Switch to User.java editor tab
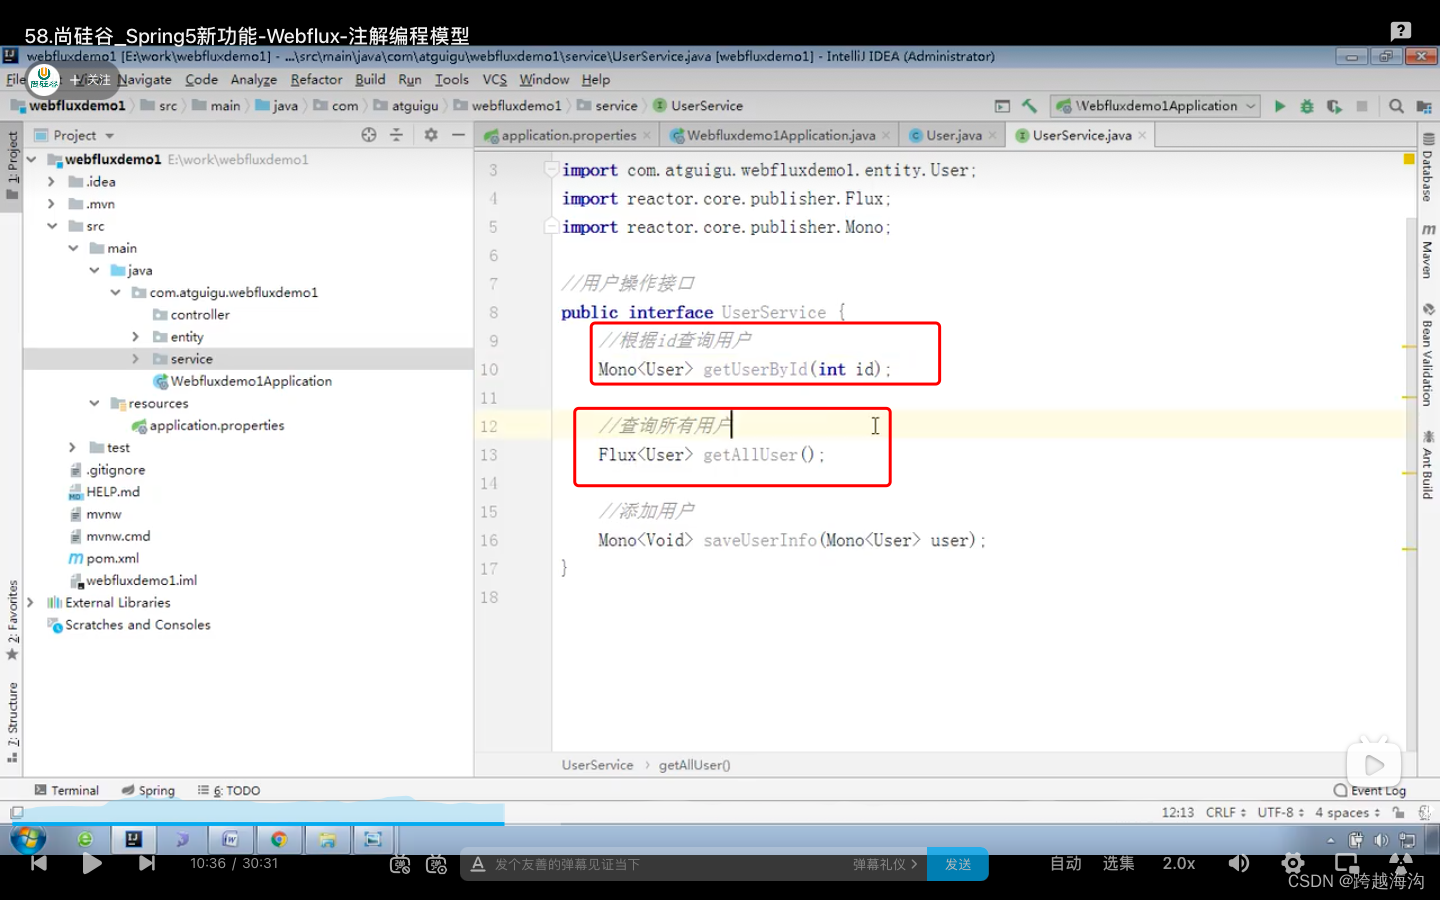The image size is (1440, 900). point(953,135)
